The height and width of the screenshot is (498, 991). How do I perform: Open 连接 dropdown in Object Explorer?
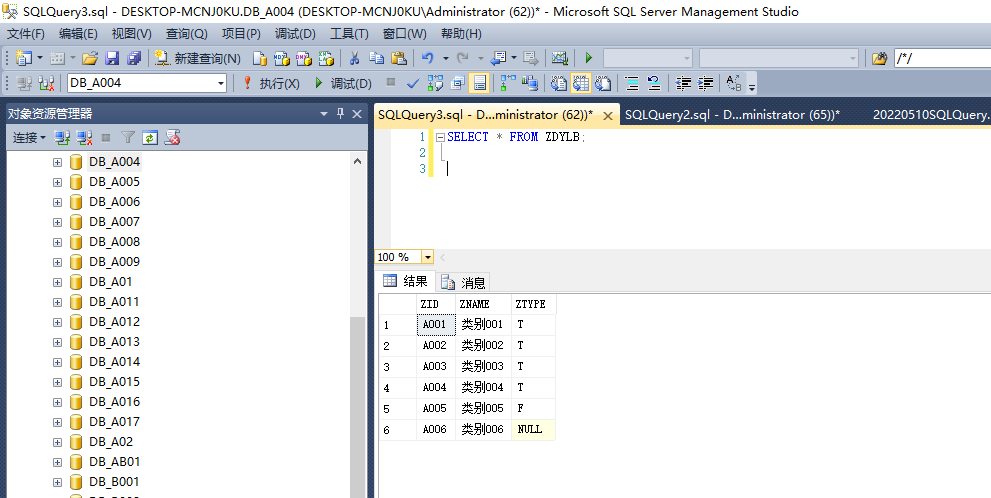[29, 137]
